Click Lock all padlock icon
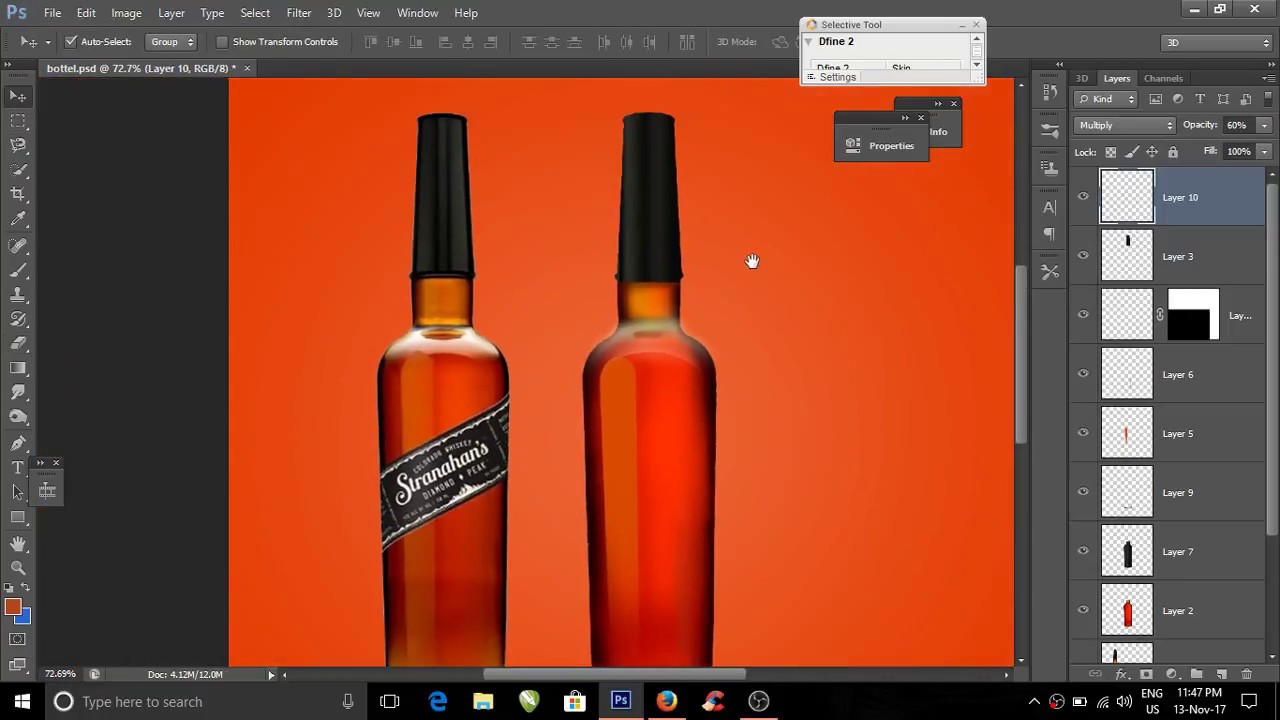The height and width of the screenshot is (720, 1280). [1173, 152]
